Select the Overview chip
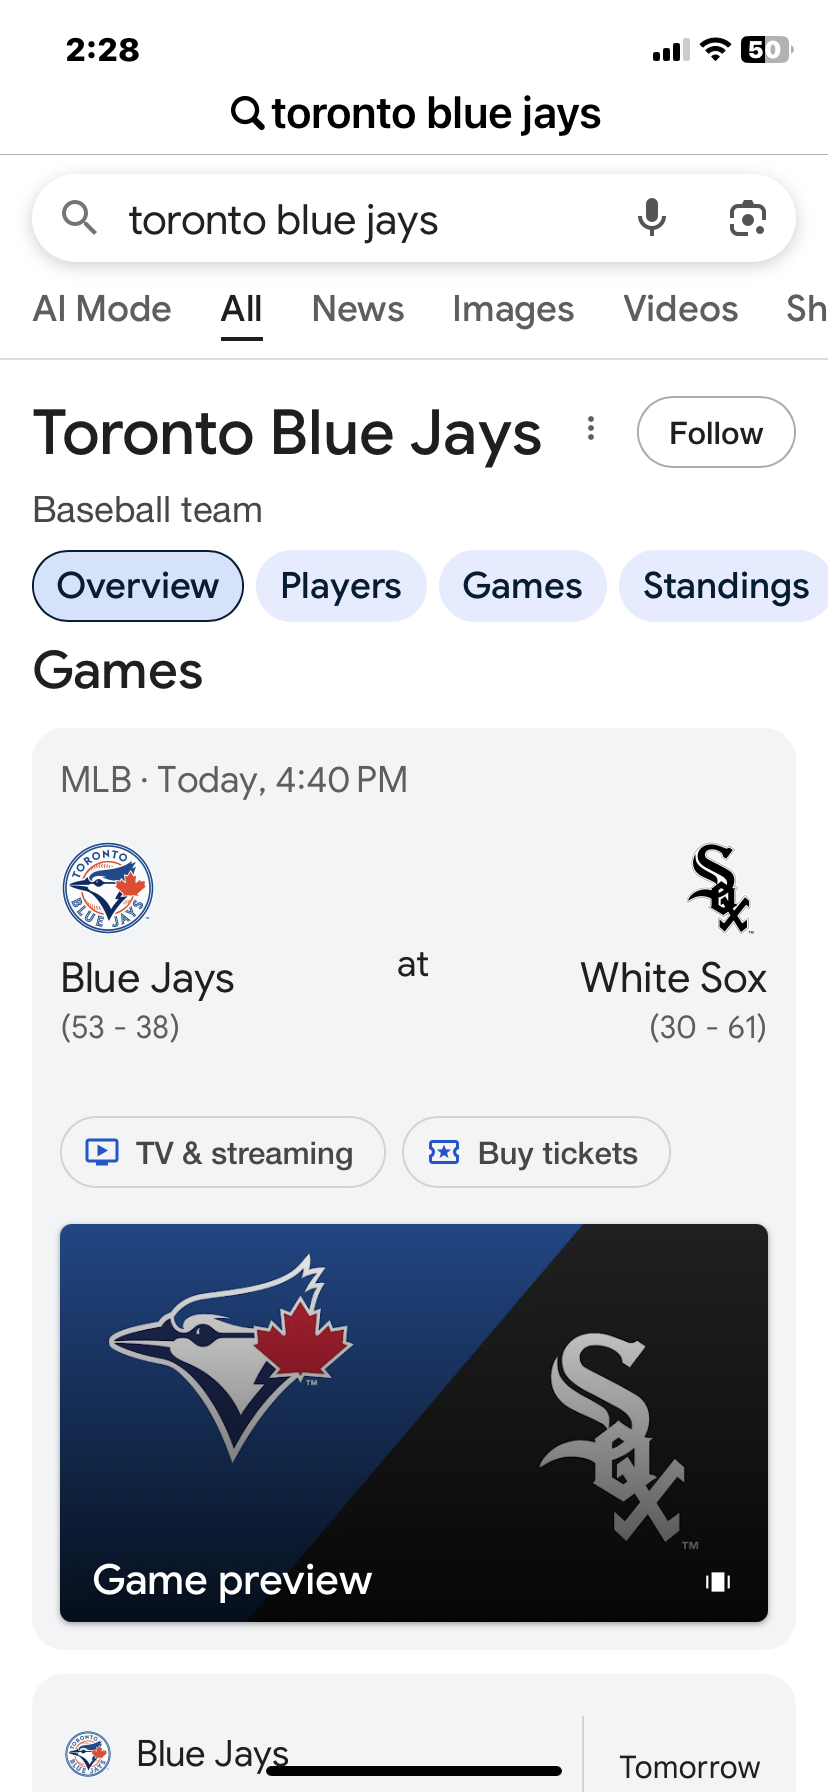 point(138,586)
